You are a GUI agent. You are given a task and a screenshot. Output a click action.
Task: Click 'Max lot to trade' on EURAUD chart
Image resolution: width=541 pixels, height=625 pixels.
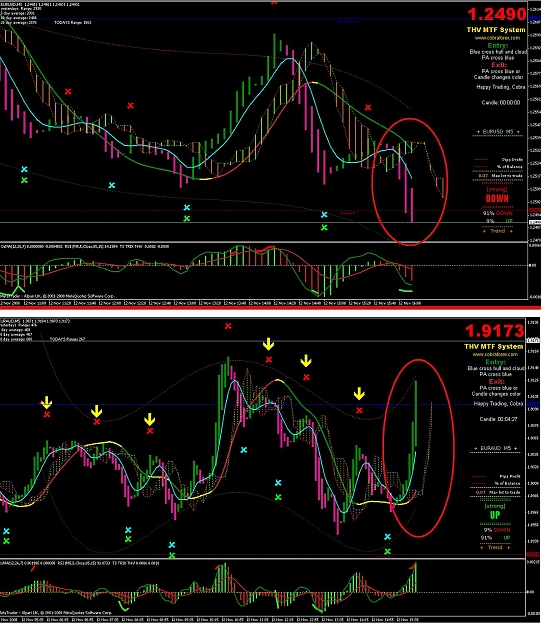tap(505, 492)
